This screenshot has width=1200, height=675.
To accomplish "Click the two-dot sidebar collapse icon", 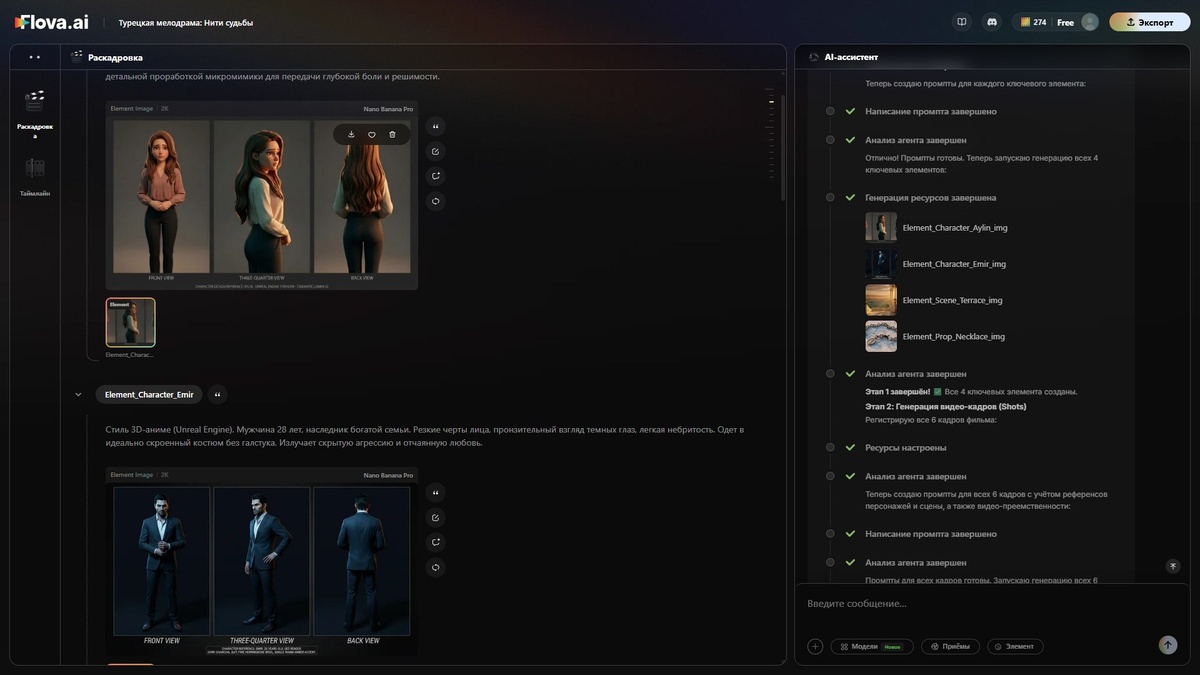I will click(35, 57).
